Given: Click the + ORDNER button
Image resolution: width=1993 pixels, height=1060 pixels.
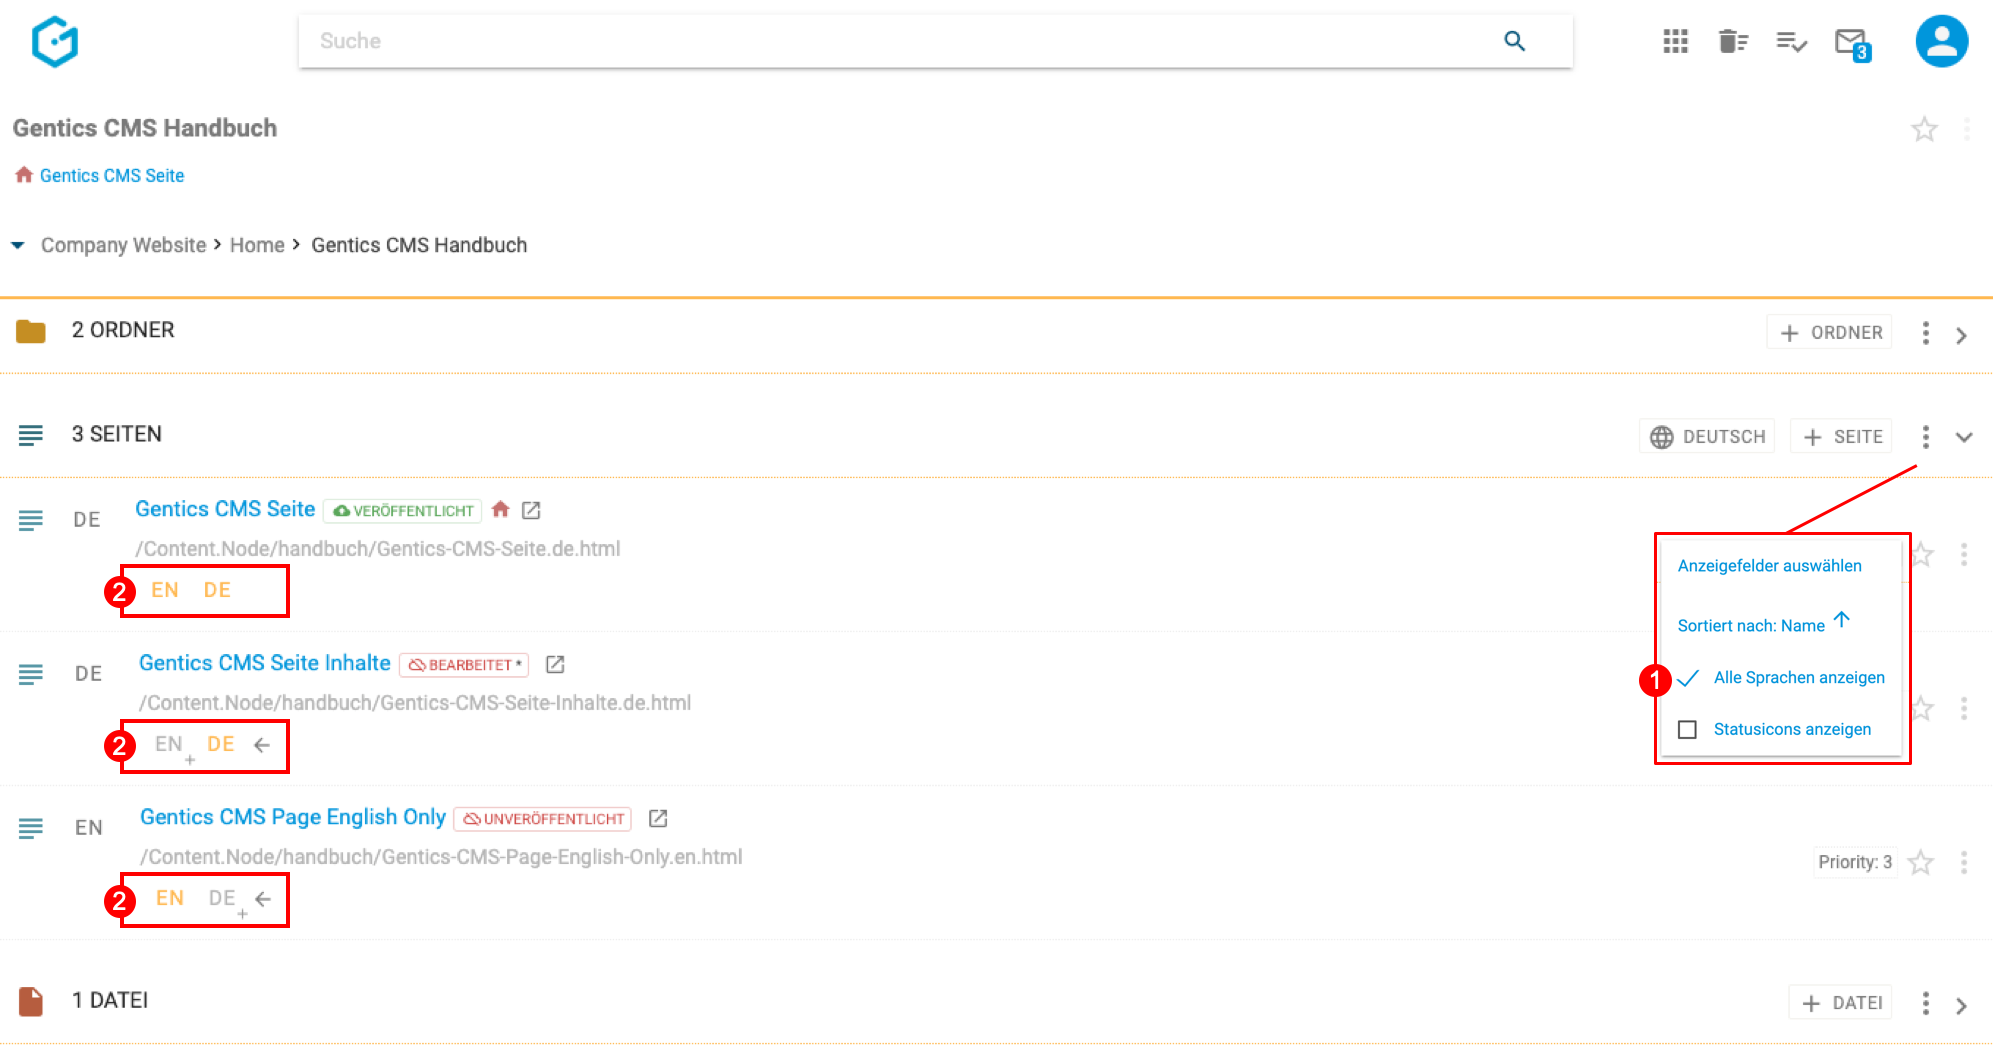Looking at the screenshot, I should click(1830, 333).
